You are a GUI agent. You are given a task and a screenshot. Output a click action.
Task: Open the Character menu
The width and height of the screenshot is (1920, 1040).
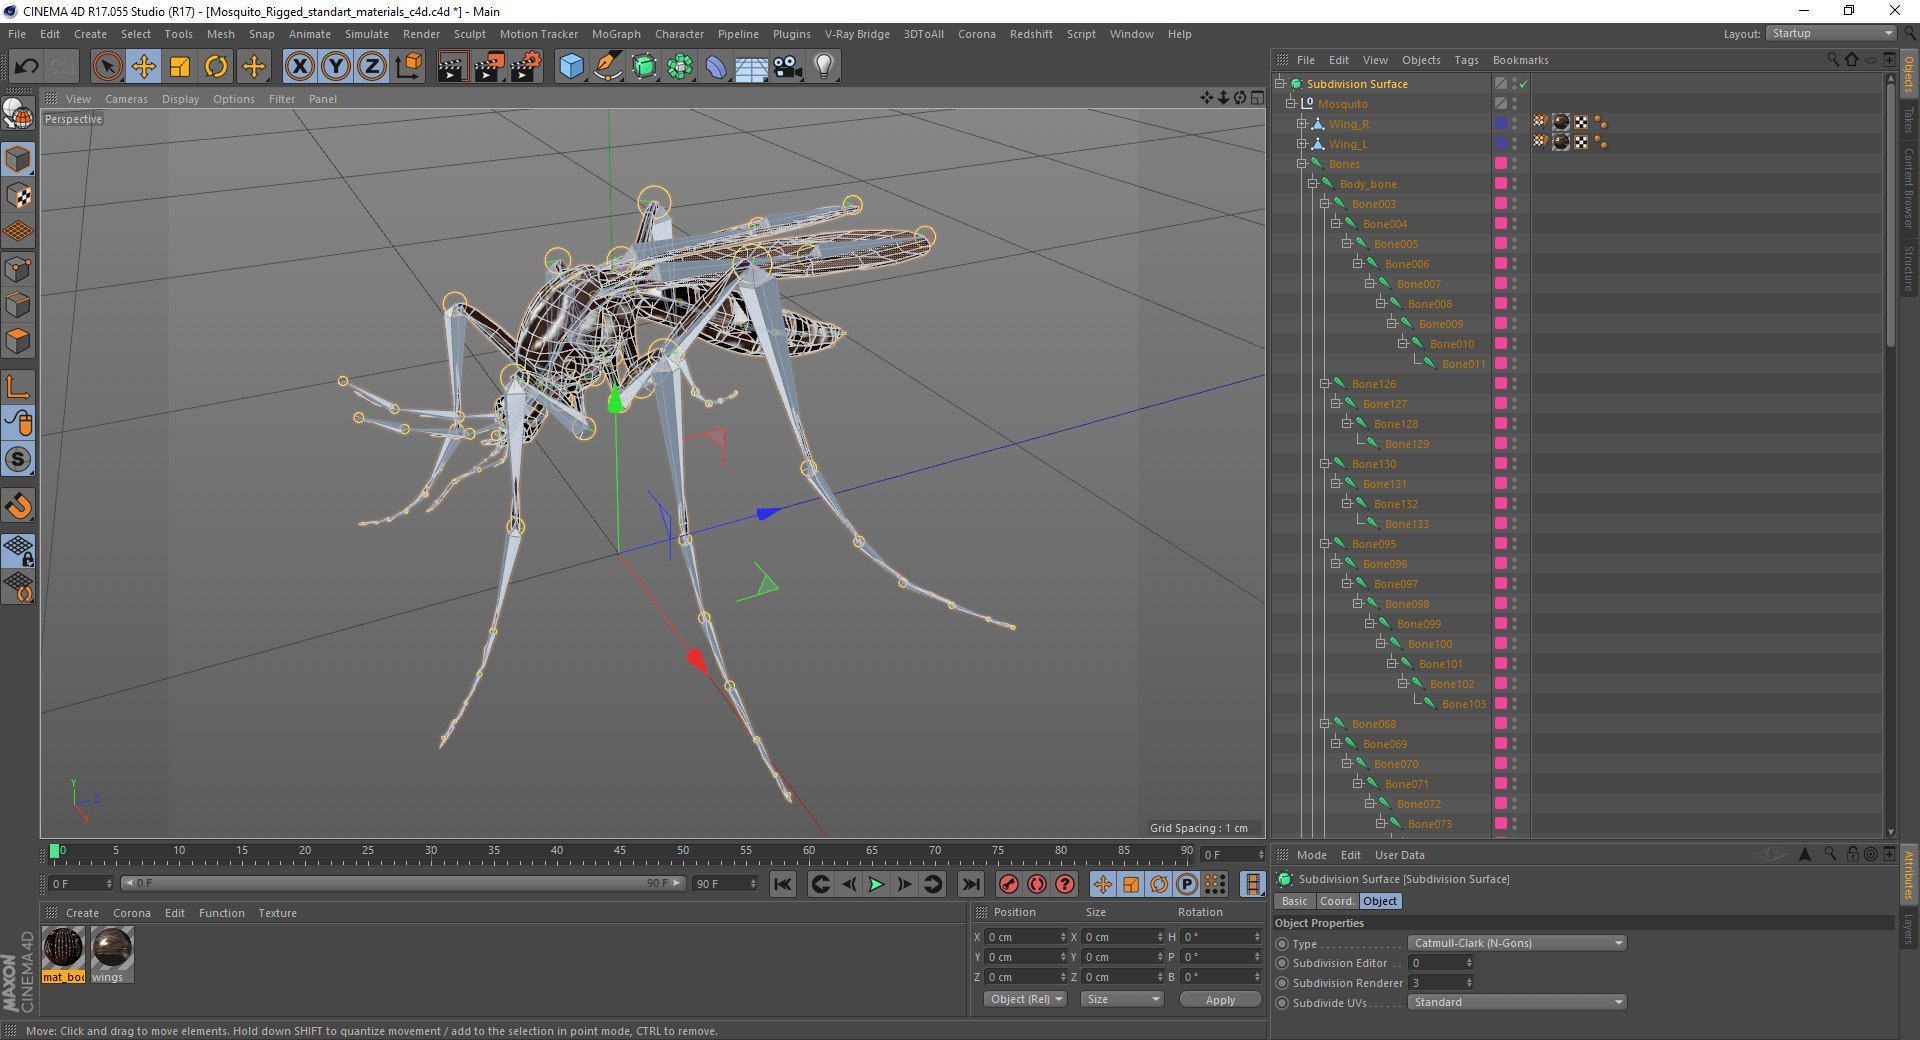[679, 34]
